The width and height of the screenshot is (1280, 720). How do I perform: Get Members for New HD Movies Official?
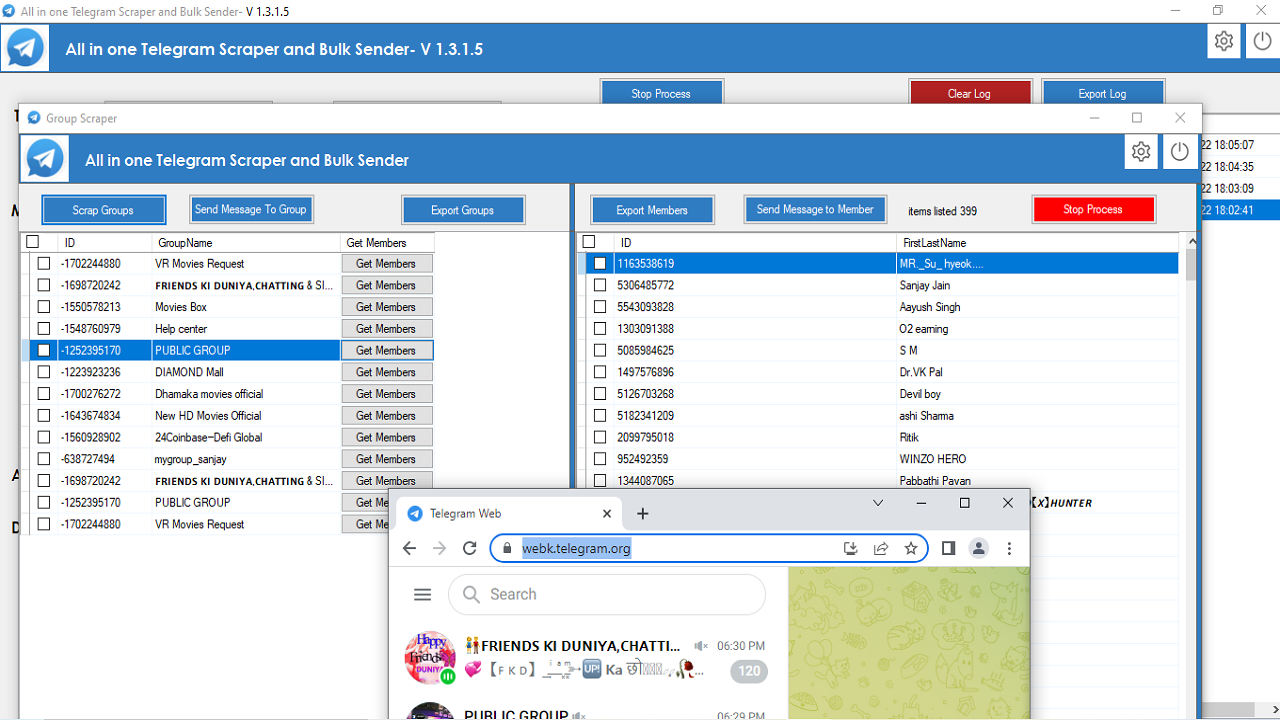pos(386,416)
